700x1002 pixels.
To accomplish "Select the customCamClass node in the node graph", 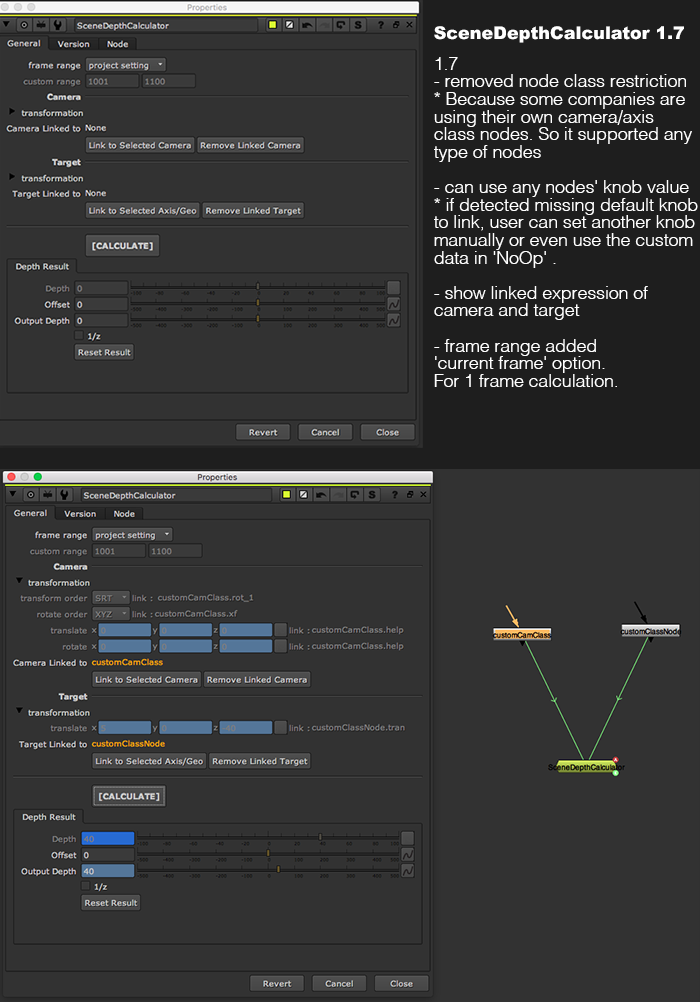I will [522, 635].
